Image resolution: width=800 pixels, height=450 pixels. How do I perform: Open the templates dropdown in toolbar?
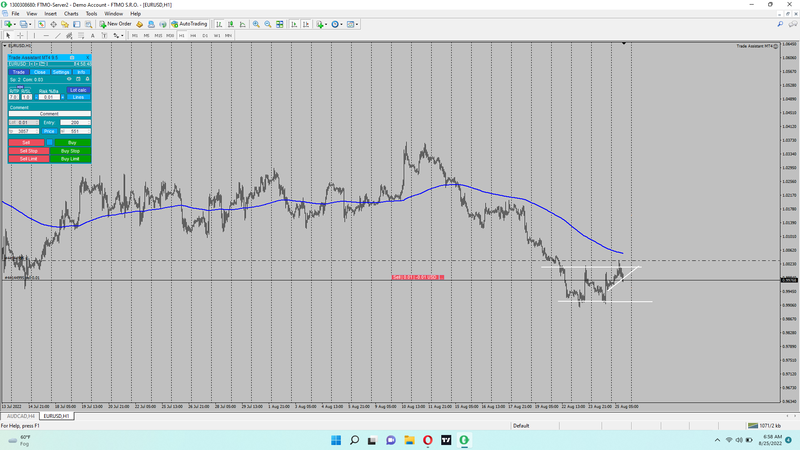tap(352, 24)
